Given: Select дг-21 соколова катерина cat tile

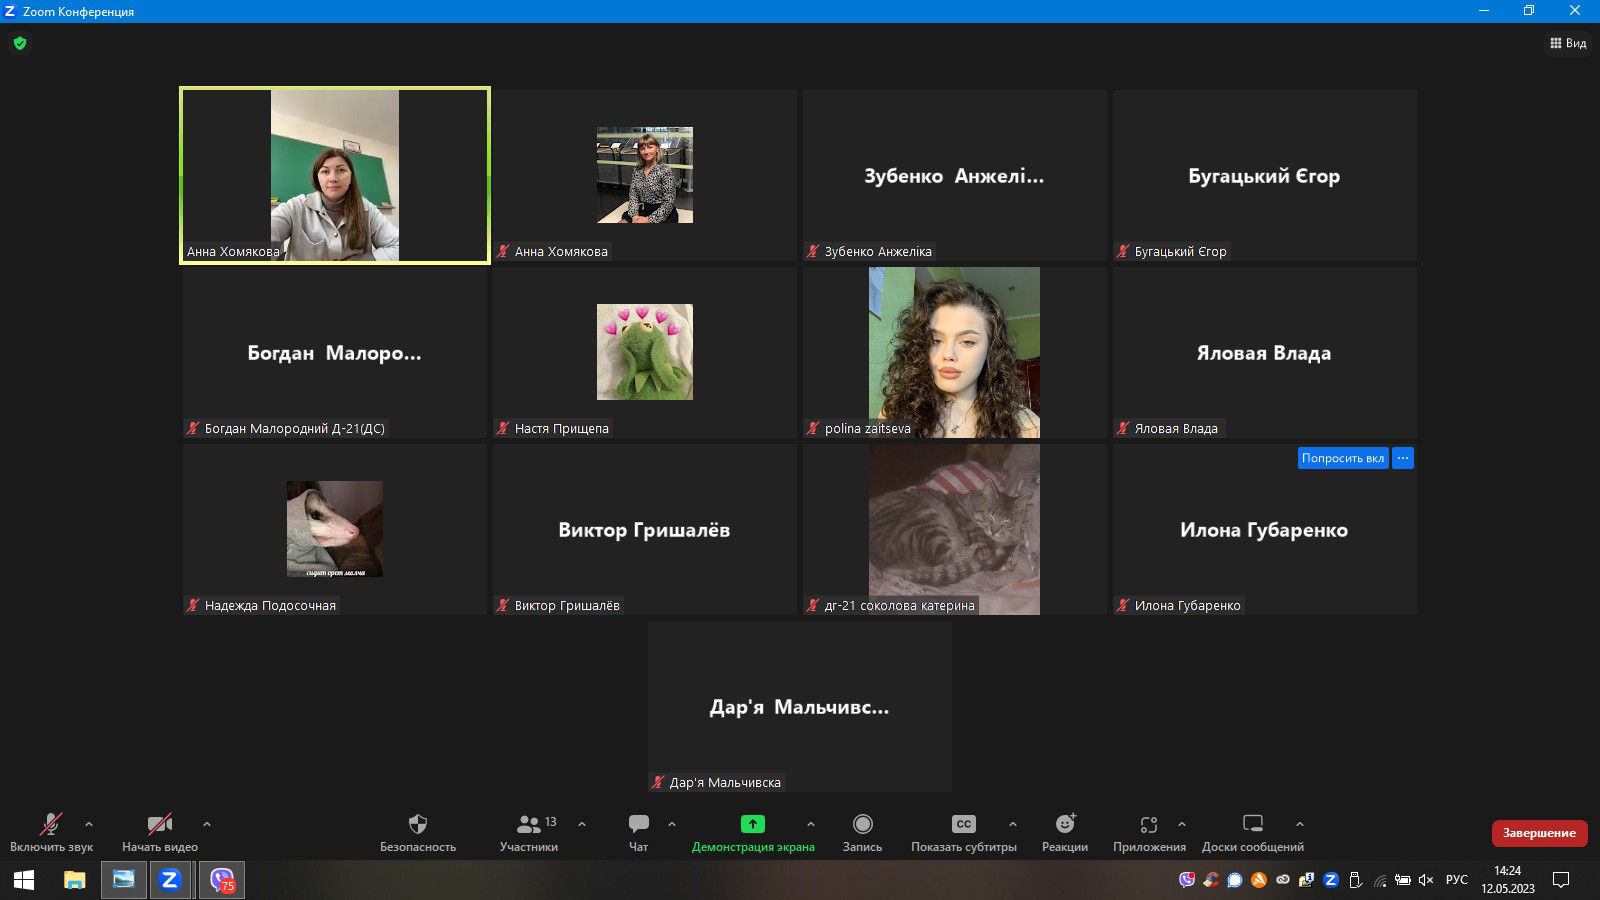Looking at the screenshot, I should pos(954,529).
